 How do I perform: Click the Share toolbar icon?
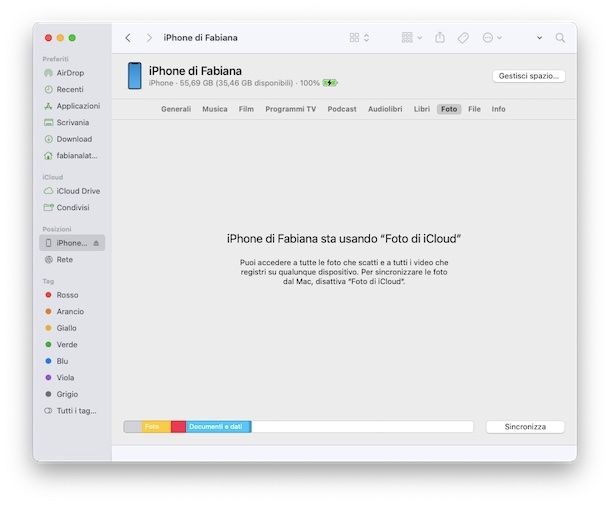[440, 38]
